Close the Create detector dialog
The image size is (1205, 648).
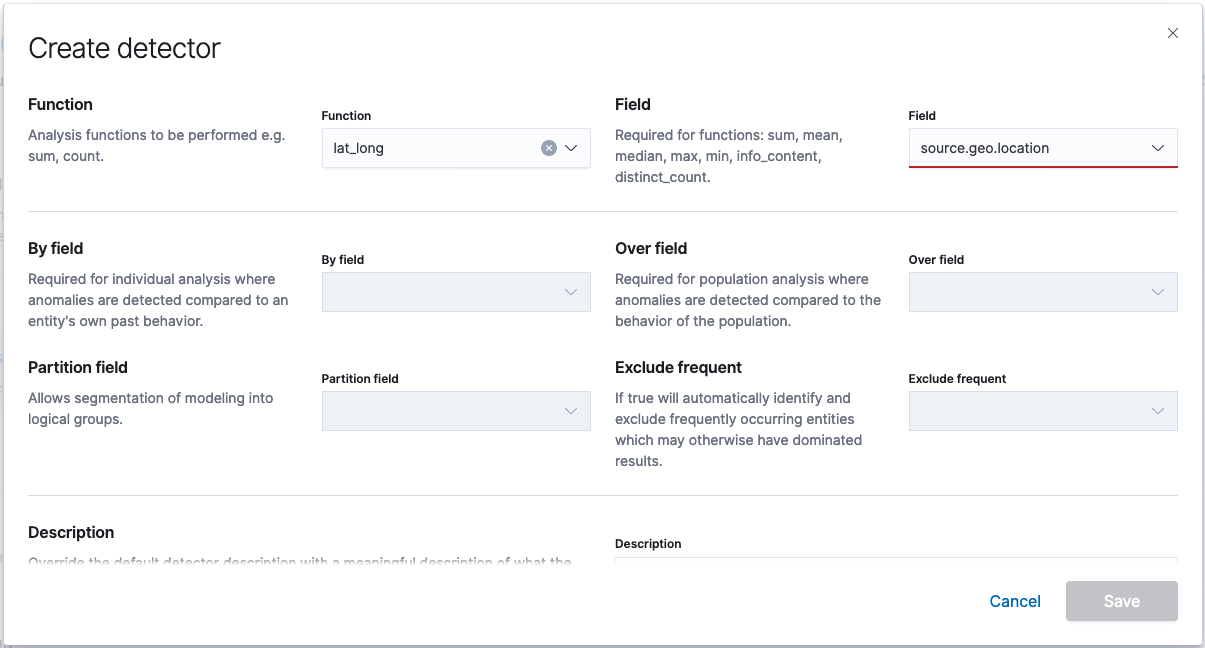click(x=1173, y=33)
